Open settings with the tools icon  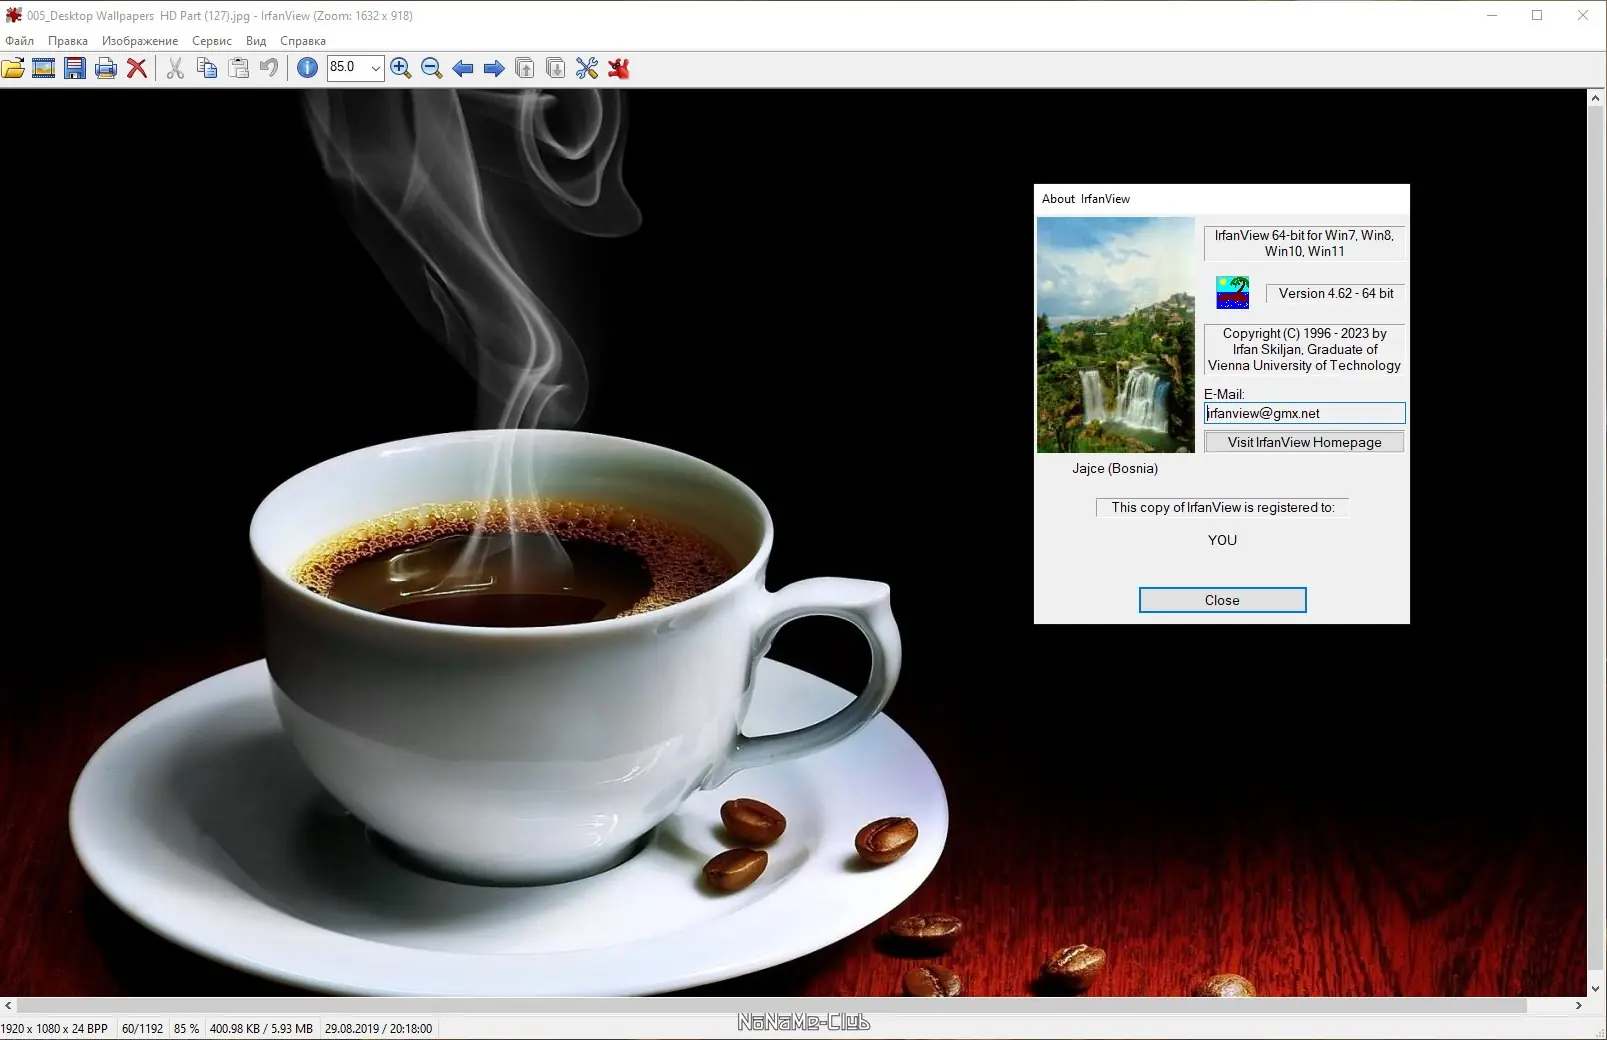click(x=587, y=68)
